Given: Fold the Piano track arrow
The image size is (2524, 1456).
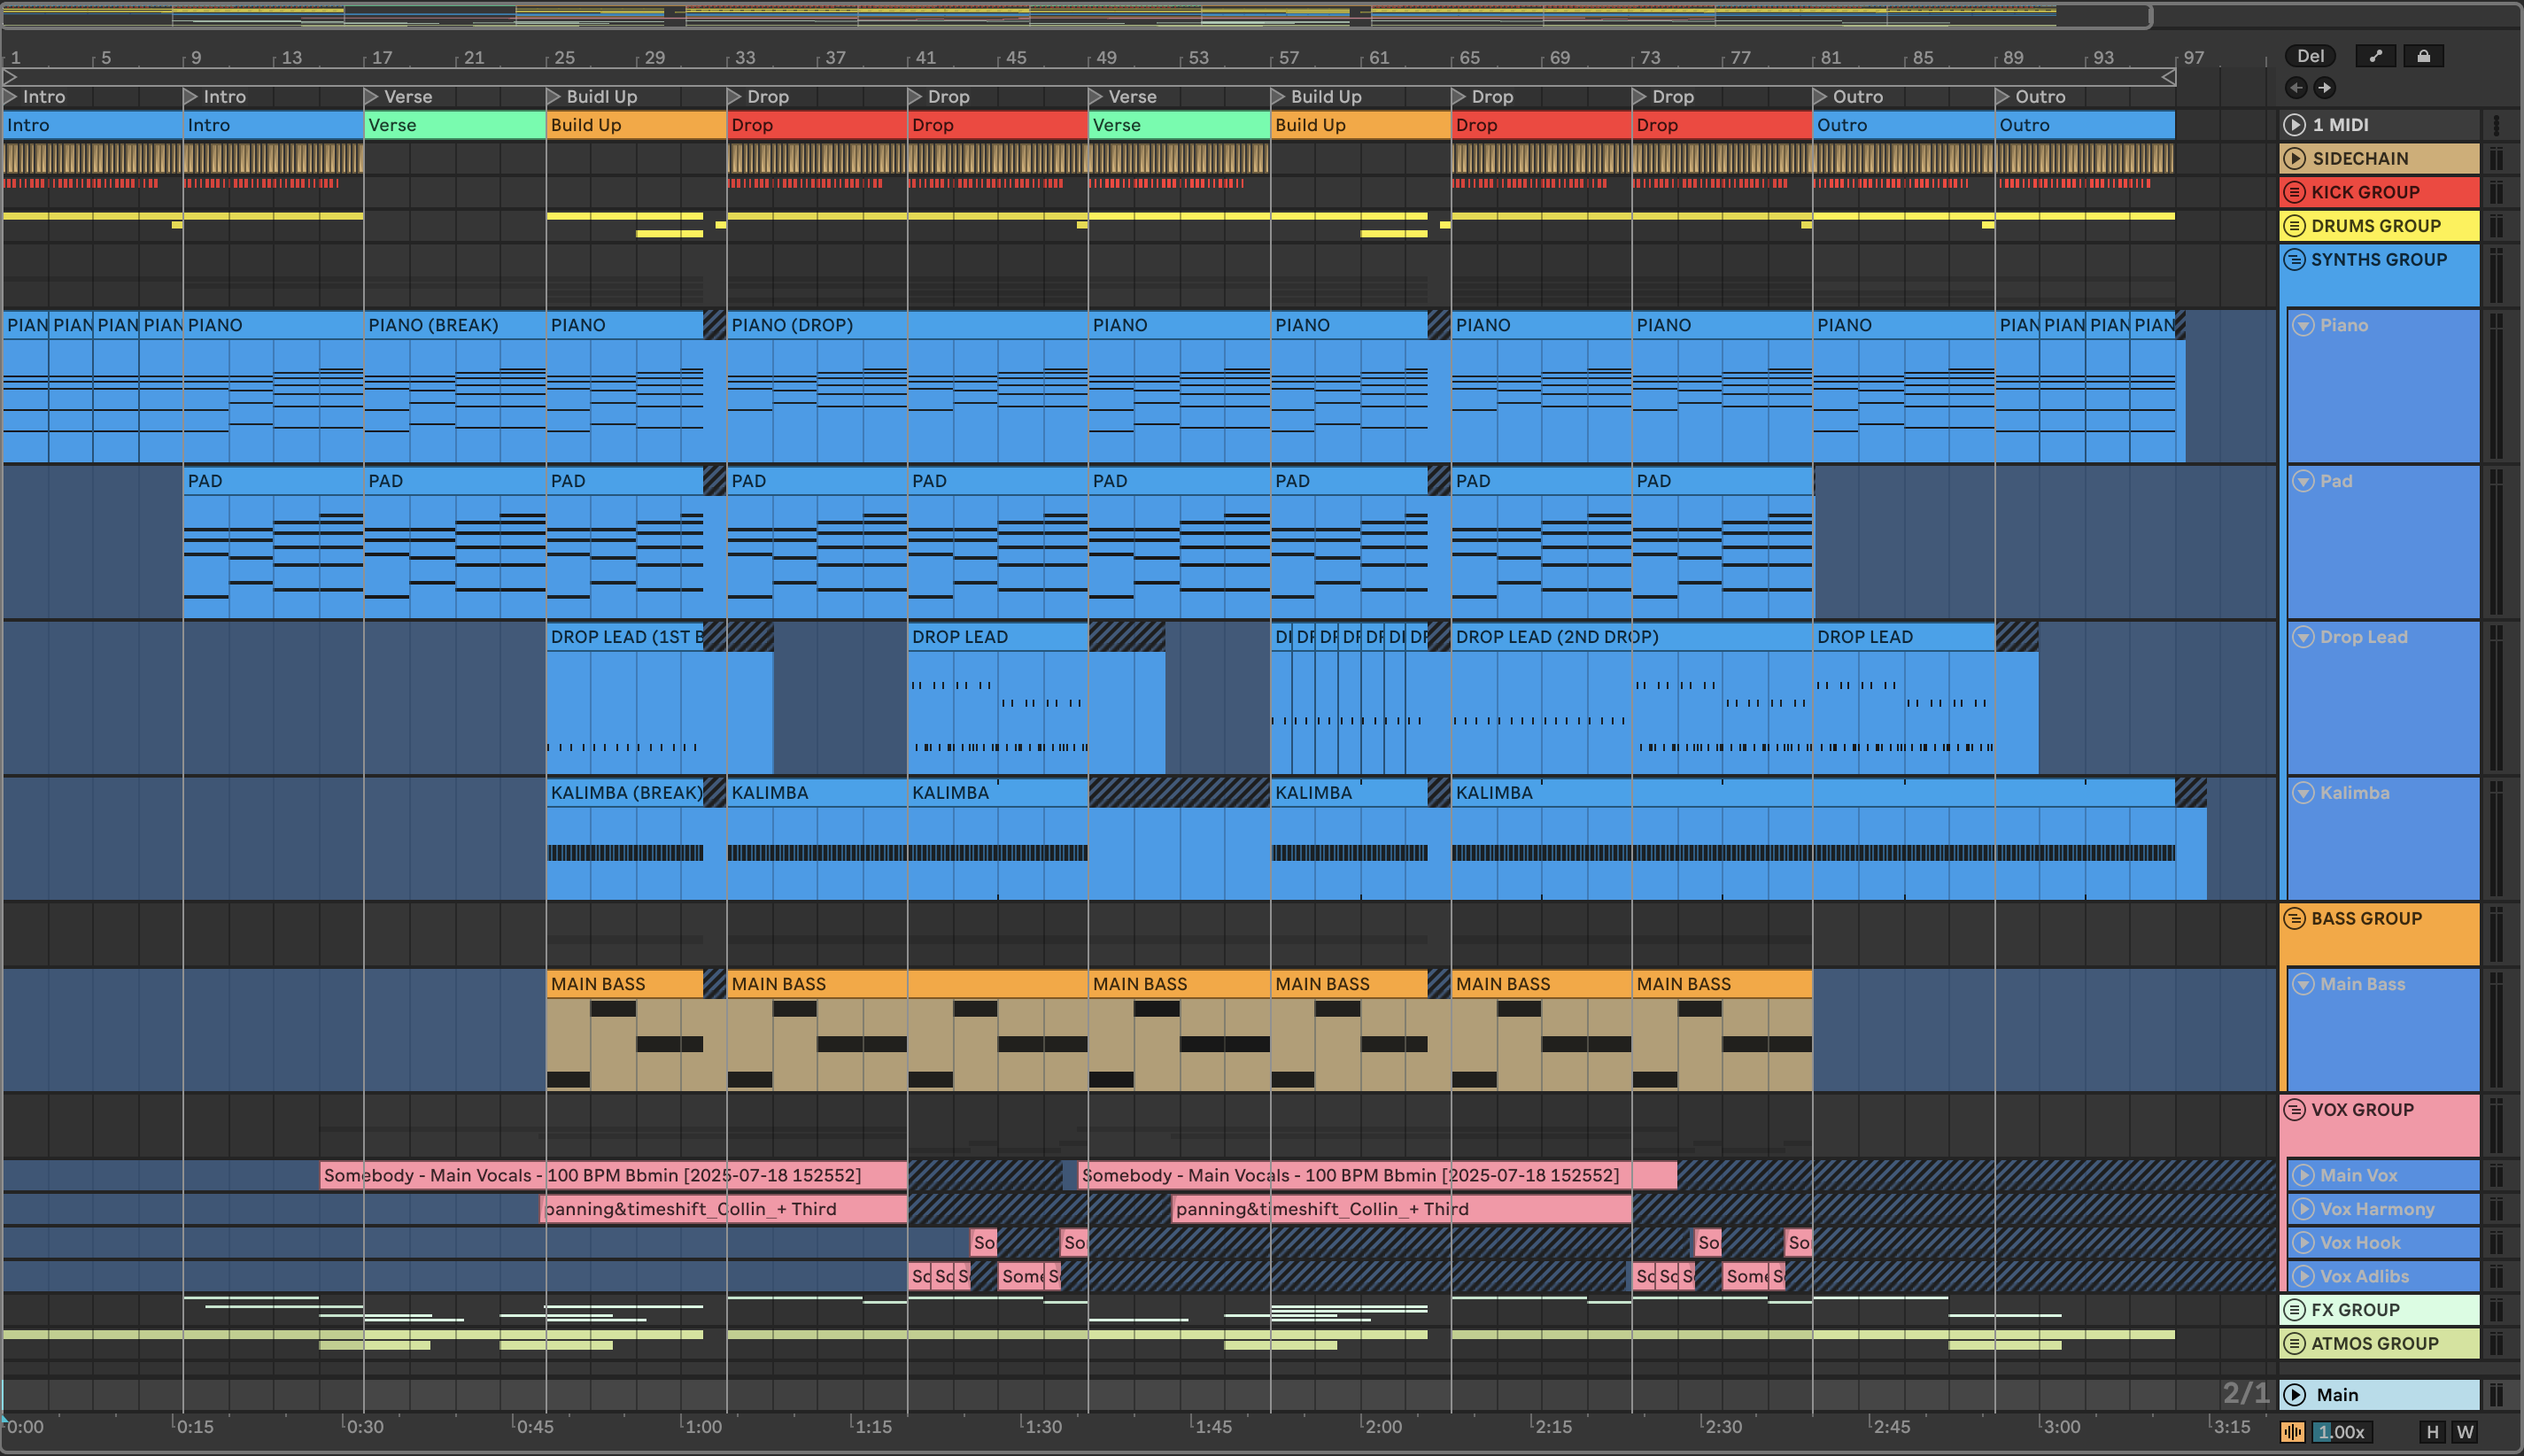Looking at the screenshot, I should tap(2303, 325).
